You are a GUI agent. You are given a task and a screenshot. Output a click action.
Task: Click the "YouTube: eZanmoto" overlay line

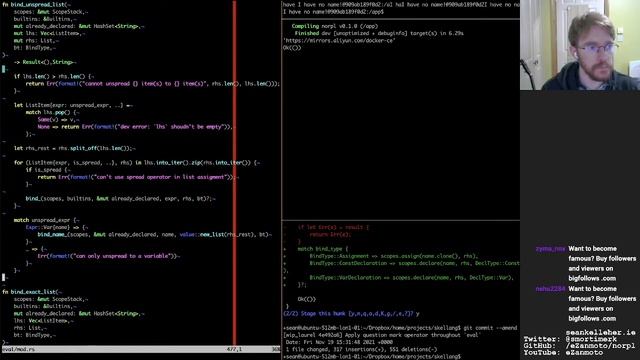(x=563, y=353)
